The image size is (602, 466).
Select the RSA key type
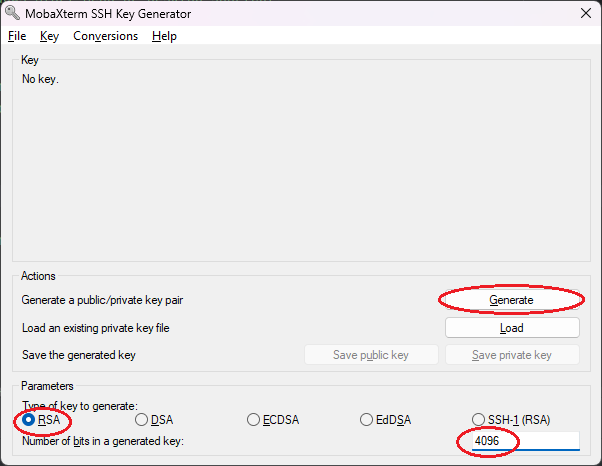coord(41,420)
